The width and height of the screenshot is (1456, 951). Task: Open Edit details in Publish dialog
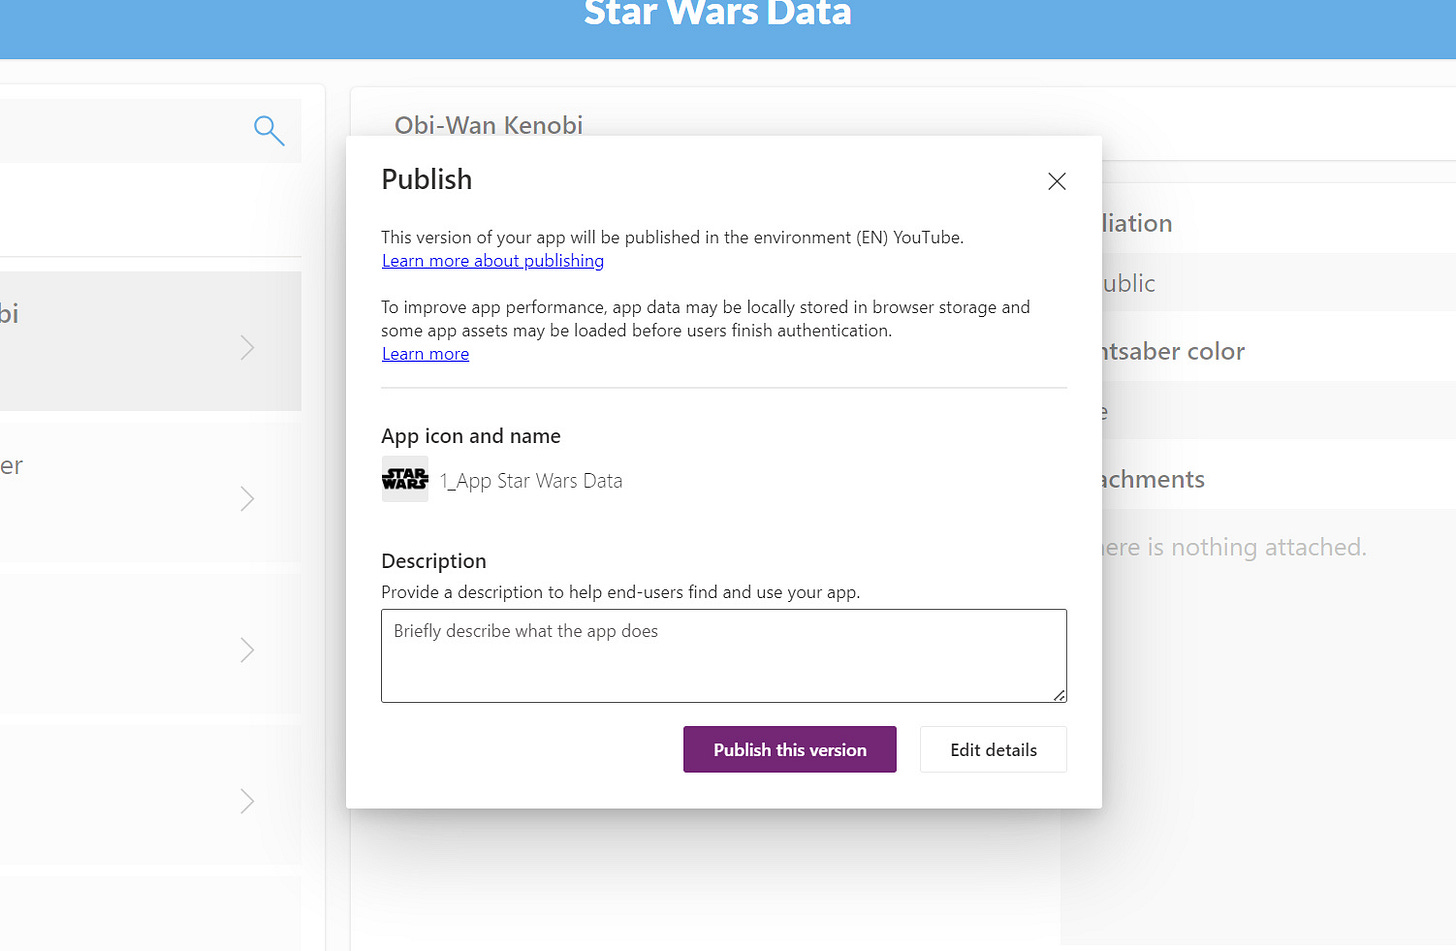click(x=993, y=749)
